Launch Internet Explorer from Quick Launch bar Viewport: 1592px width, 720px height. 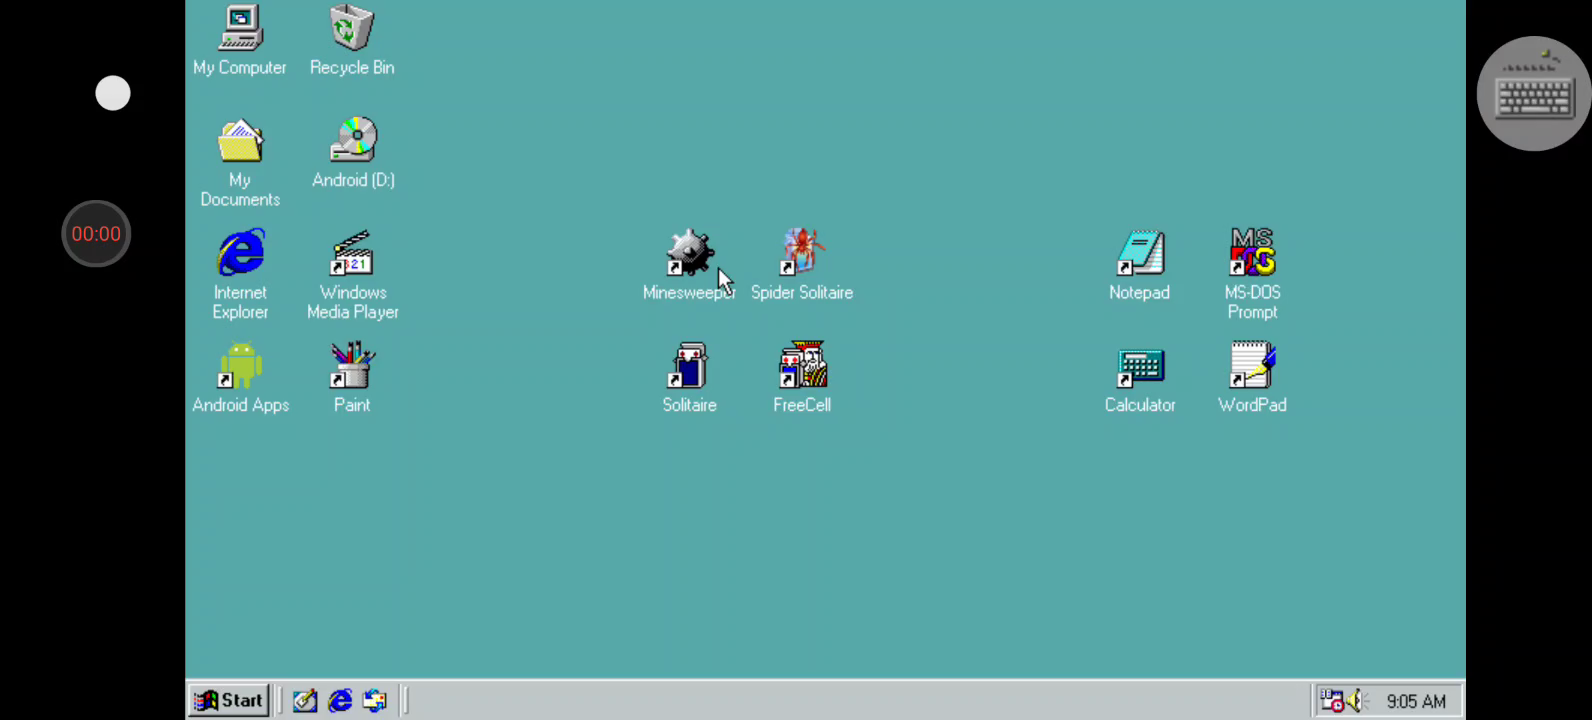(340, 701)
